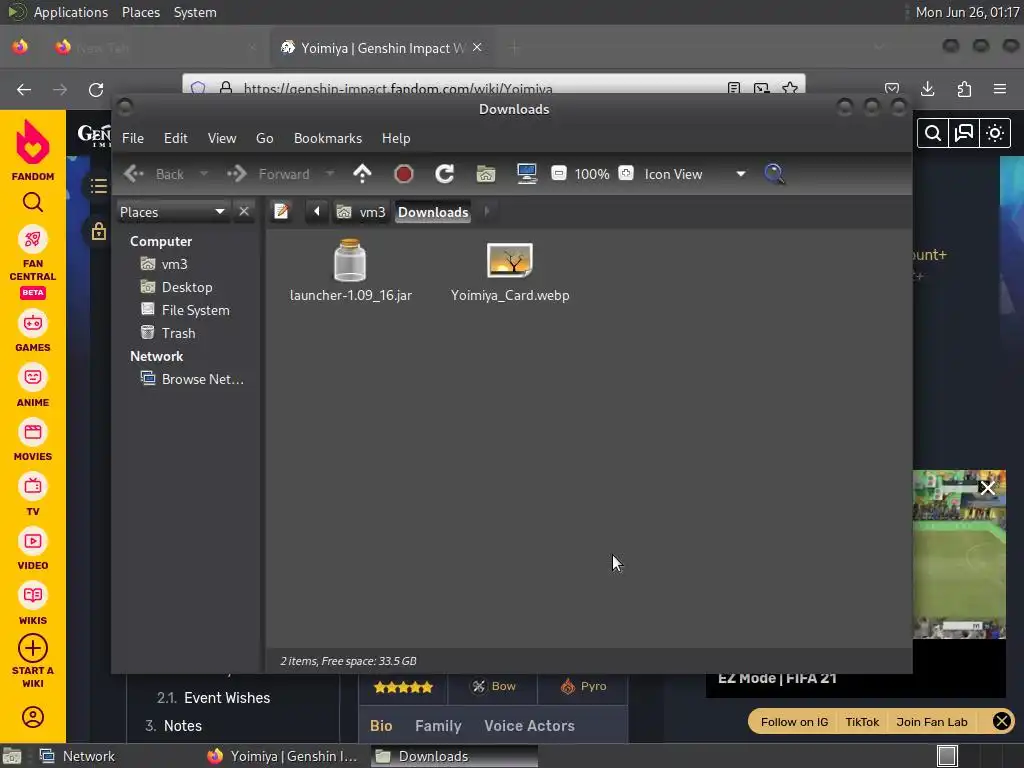1024x768 pixels.
Task: Click Join Fan Lab link
Action: pyautogui.click(x=931, y=722)
